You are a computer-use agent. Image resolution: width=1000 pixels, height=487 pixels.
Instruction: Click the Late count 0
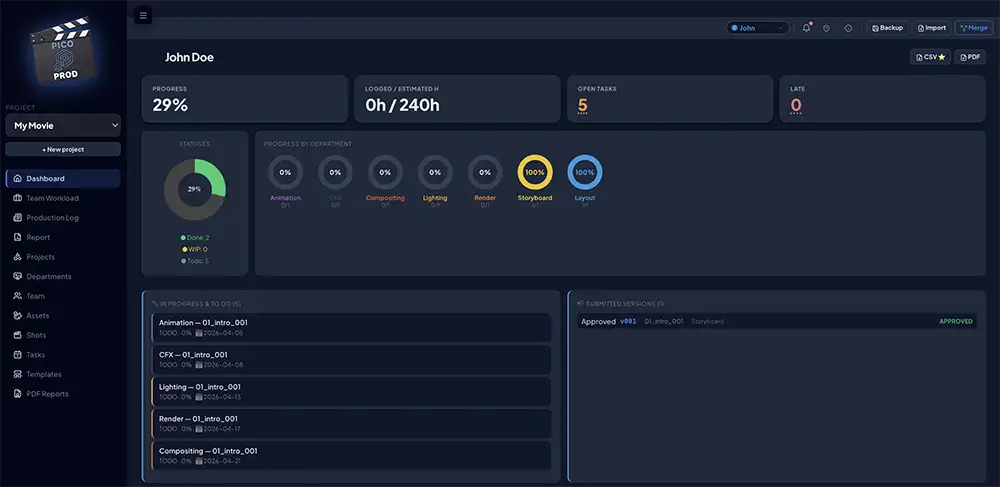(796, 105)
